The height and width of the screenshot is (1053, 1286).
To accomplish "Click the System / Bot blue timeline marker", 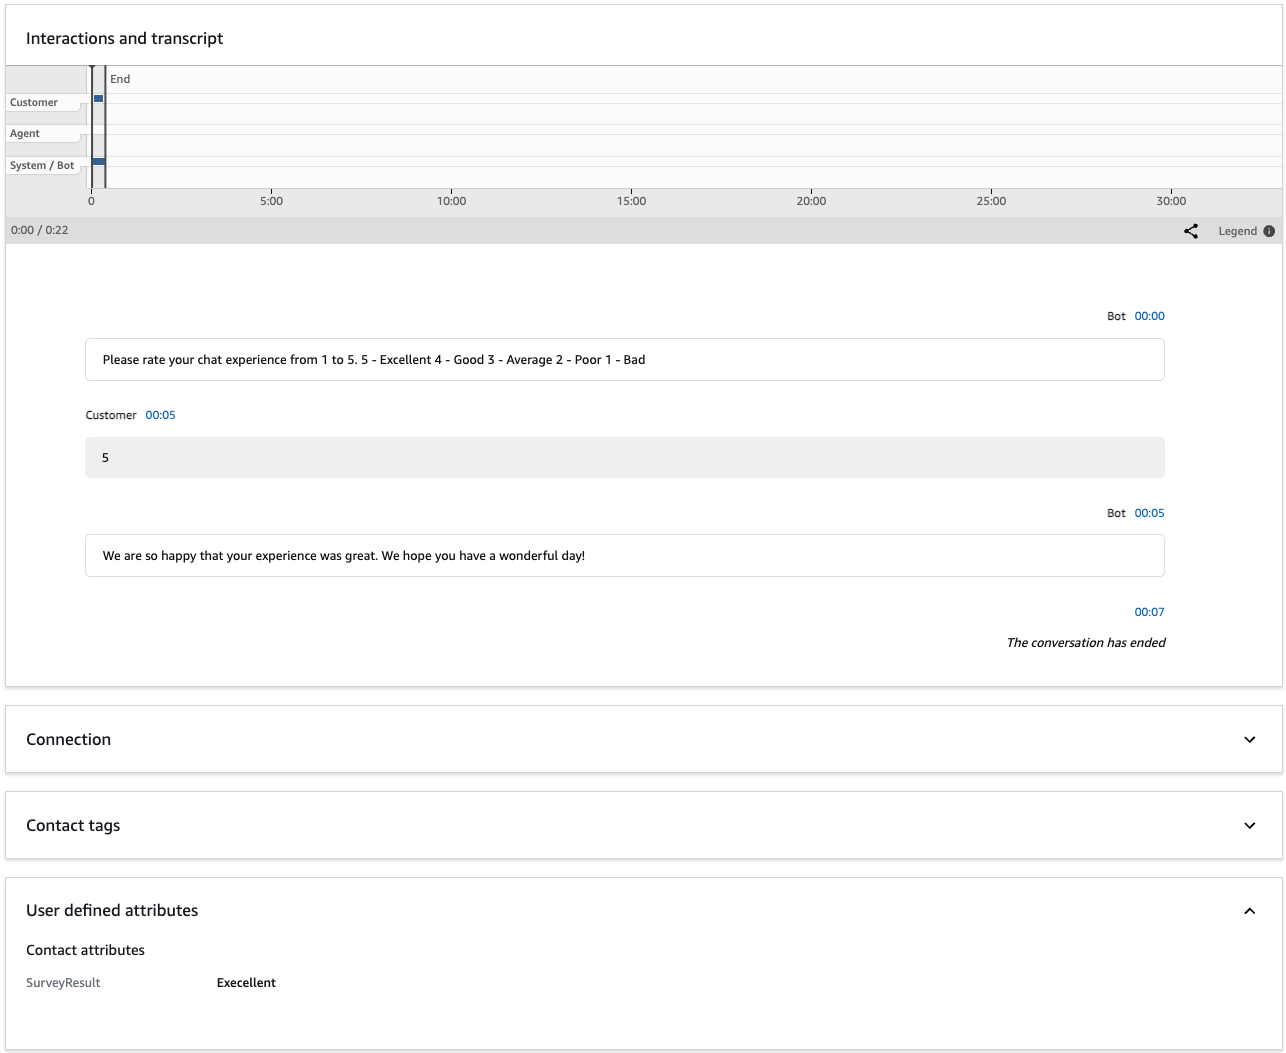I will pyautogui.click(x=97, y=161).
